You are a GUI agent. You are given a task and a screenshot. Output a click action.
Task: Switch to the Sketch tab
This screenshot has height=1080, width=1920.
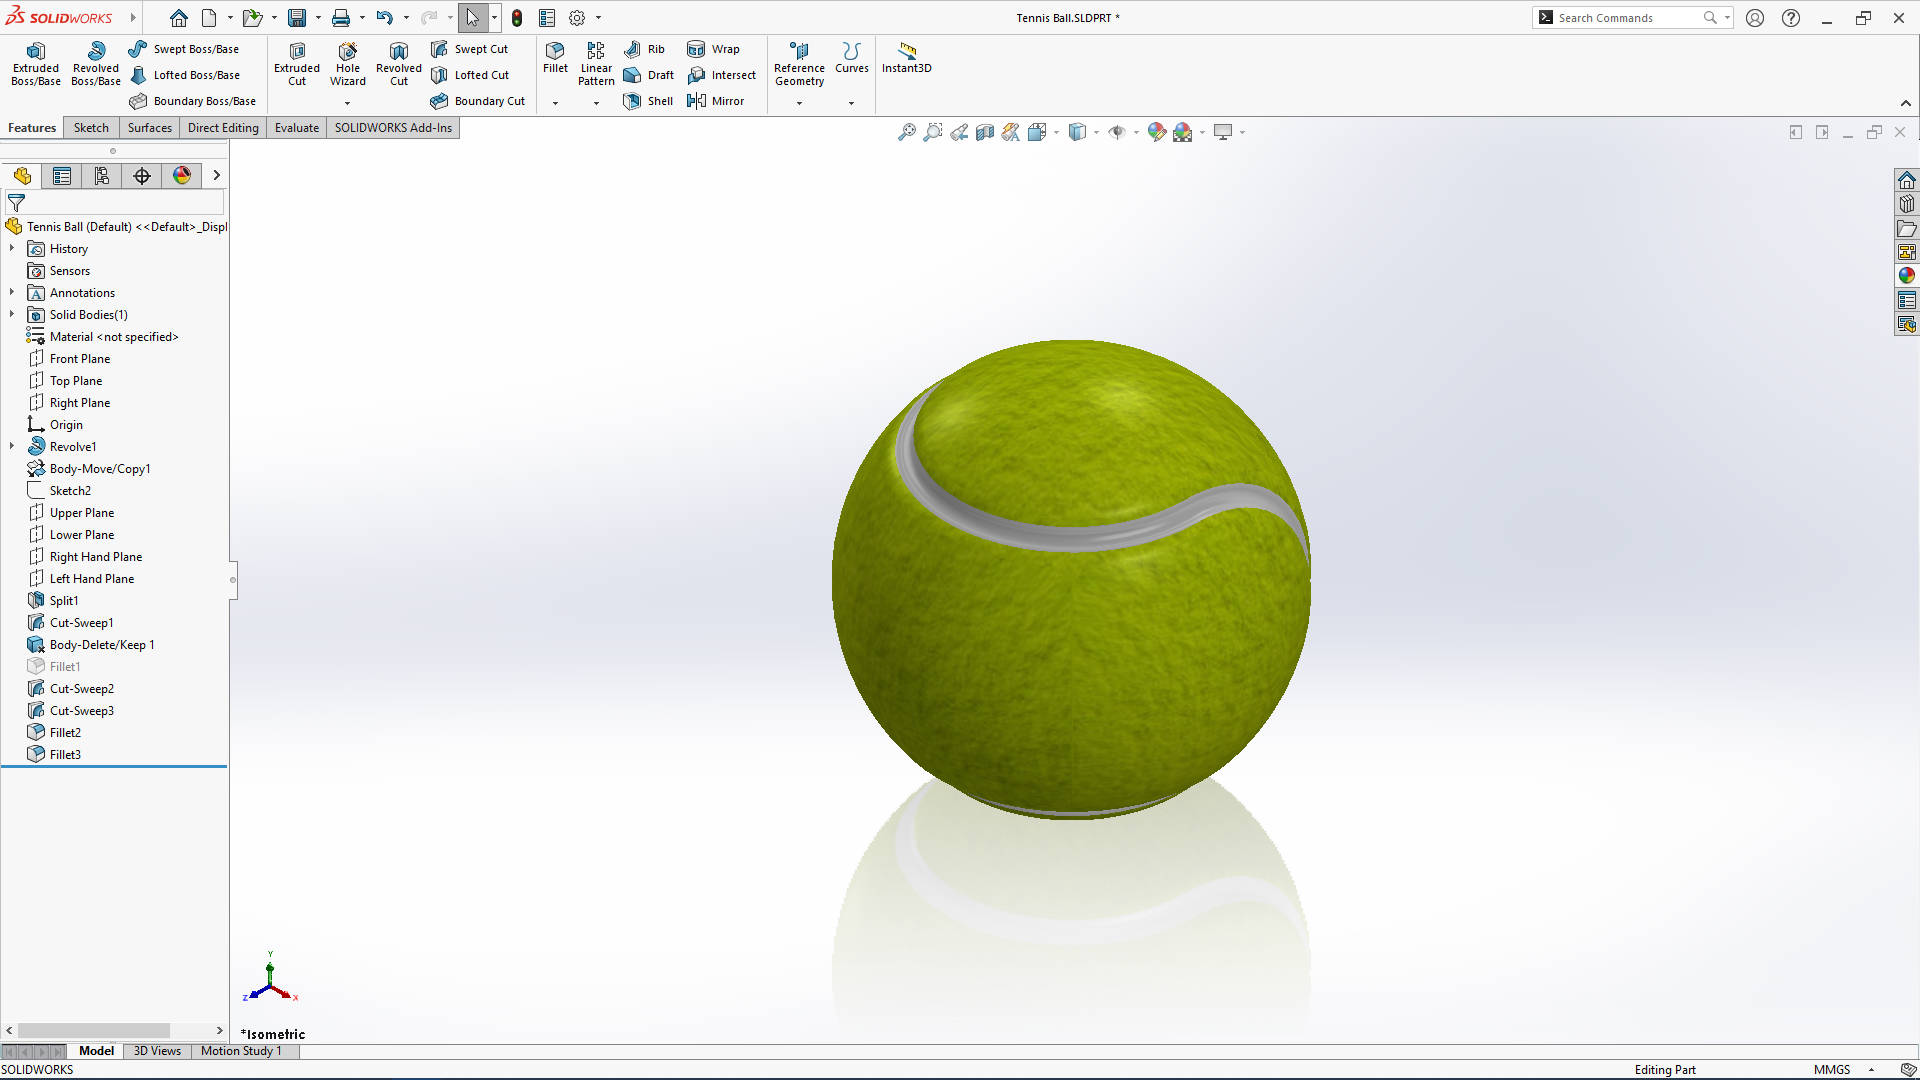pos(91,127)
